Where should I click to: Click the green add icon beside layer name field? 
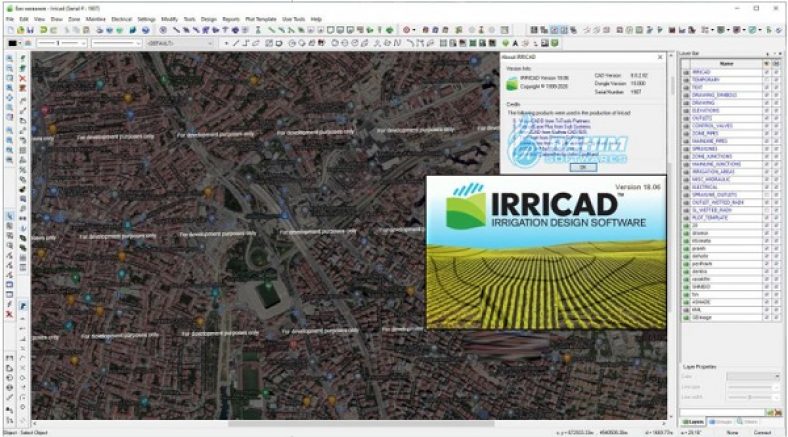point(769,413)
